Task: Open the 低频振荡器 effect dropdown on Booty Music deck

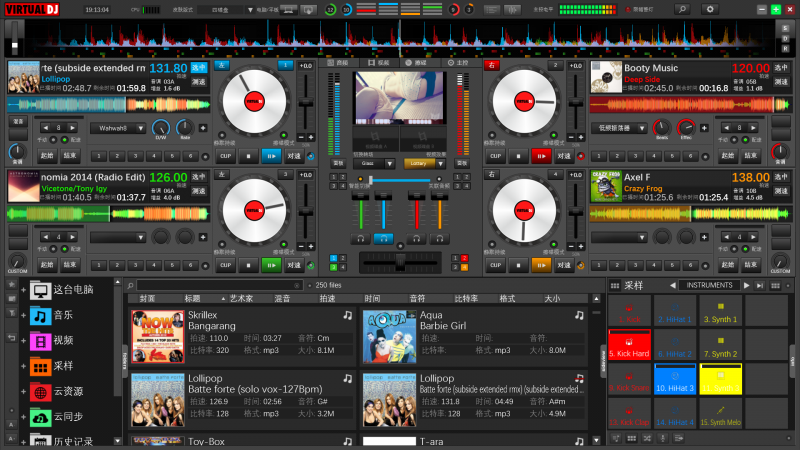Action: click(619, 128)
